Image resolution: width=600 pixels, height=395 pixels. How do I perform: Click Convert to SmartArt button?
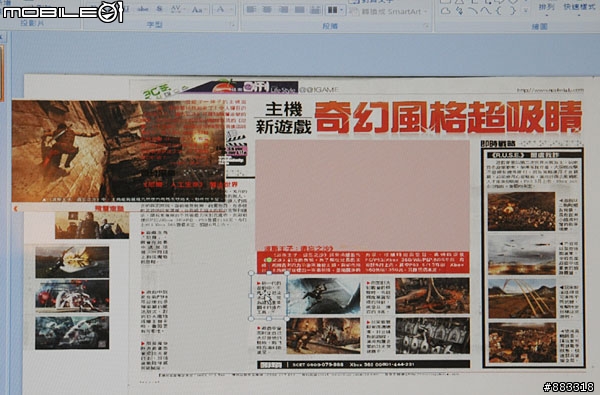(388, 11)
